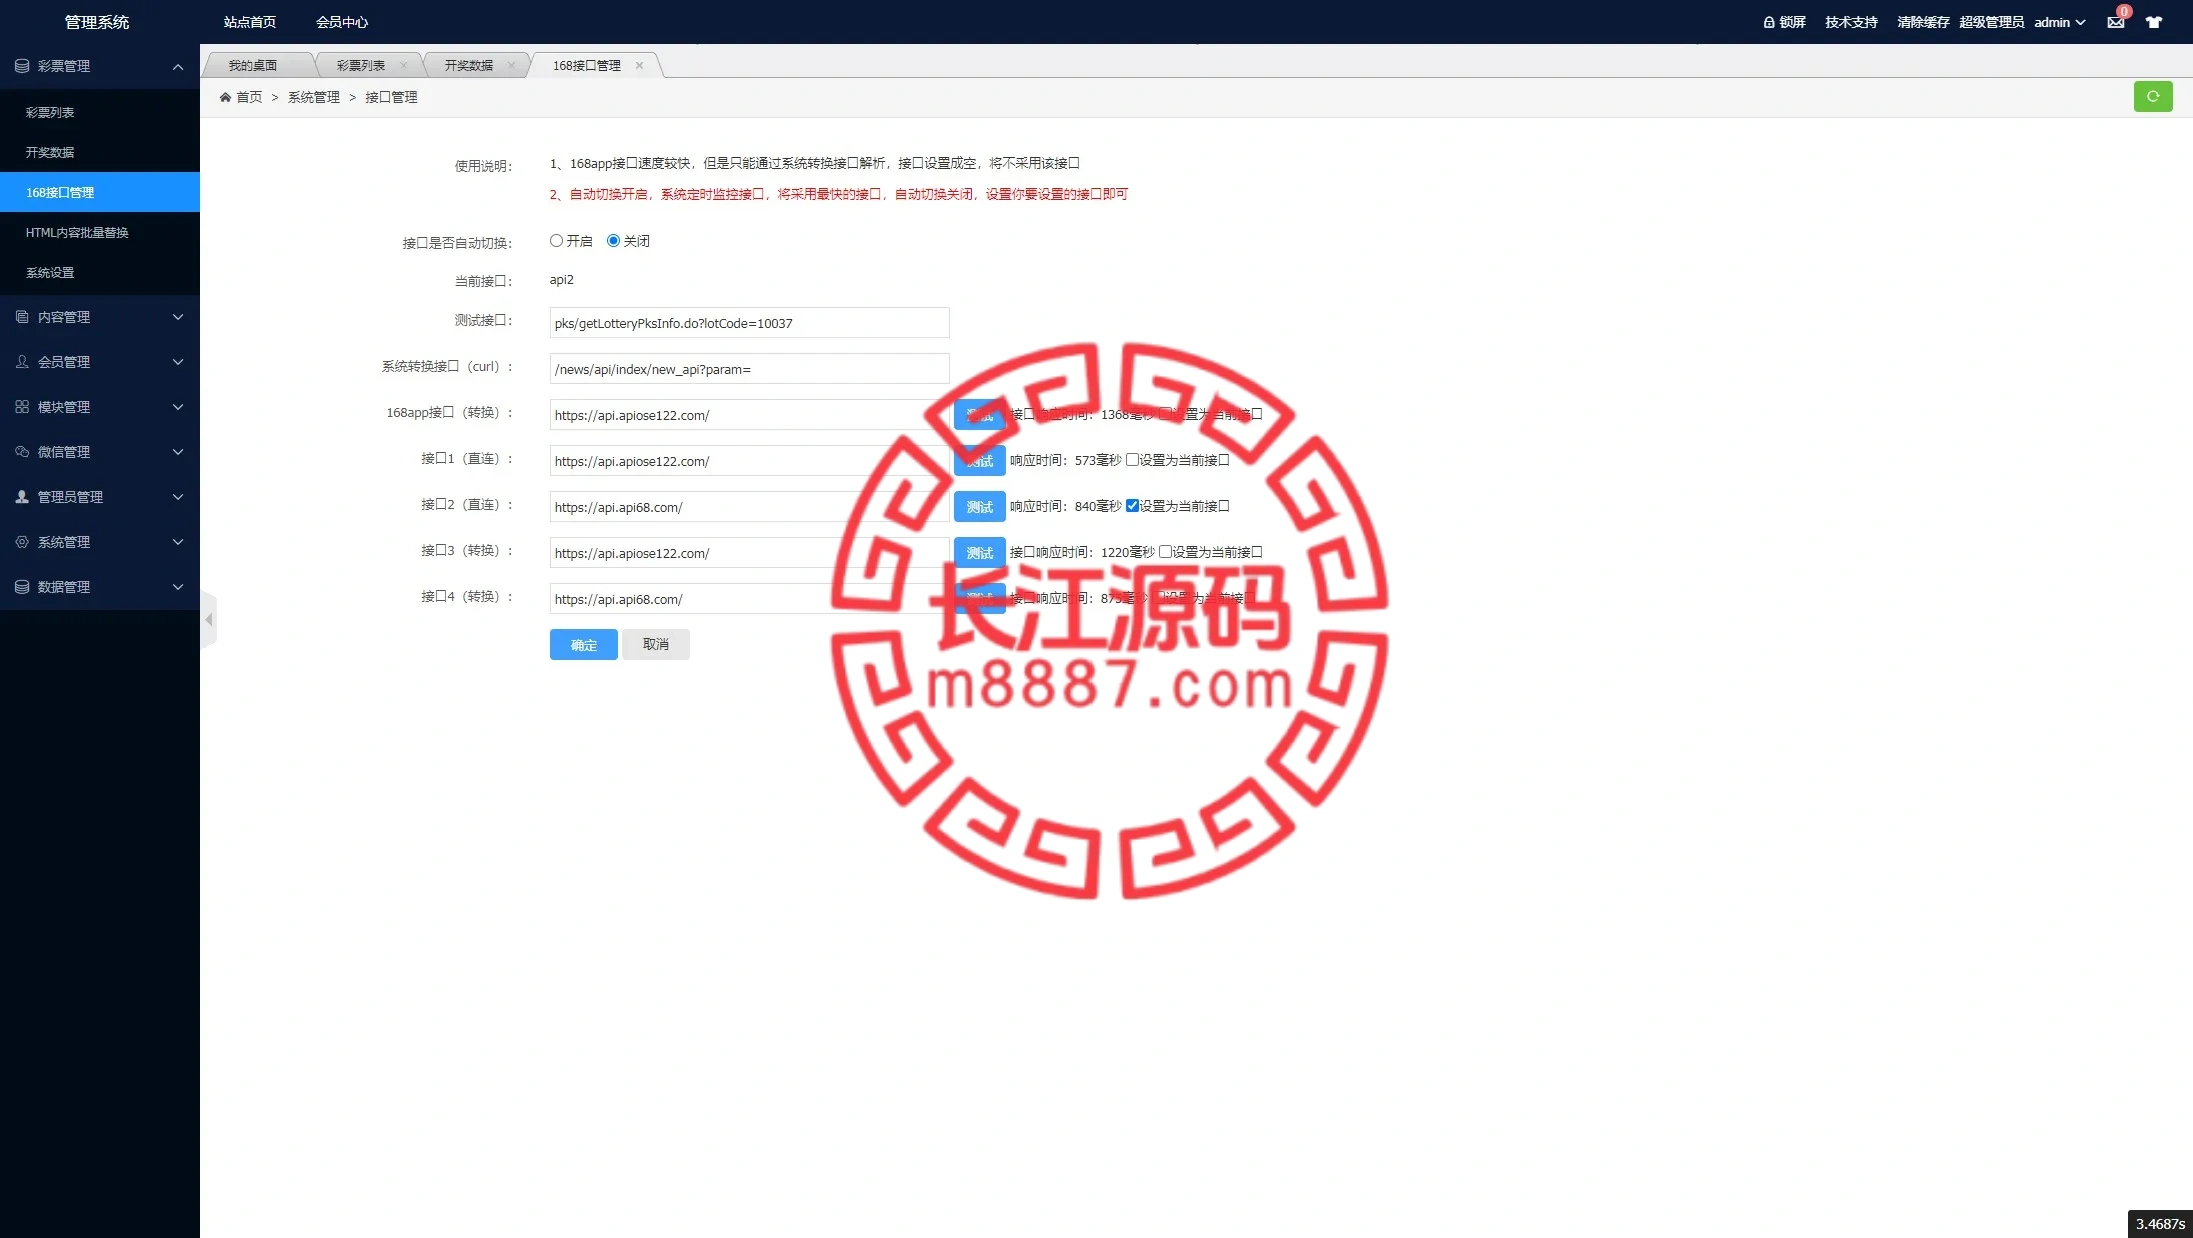Viewport: 2193px width, 1238px height.
Task: Open the admin user dropdown
Action: pyautogui.click(x=2059, y=22)
